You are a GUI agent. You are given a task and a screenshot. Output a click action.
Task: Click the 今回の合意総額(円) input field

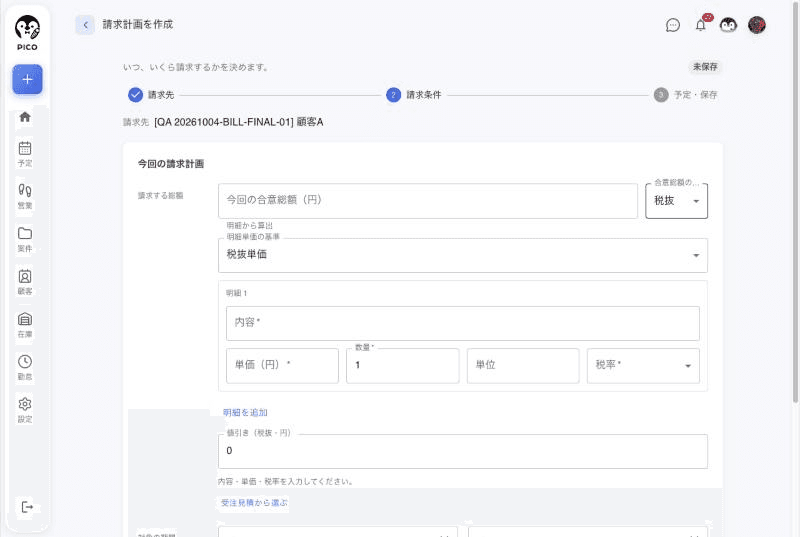428,201
